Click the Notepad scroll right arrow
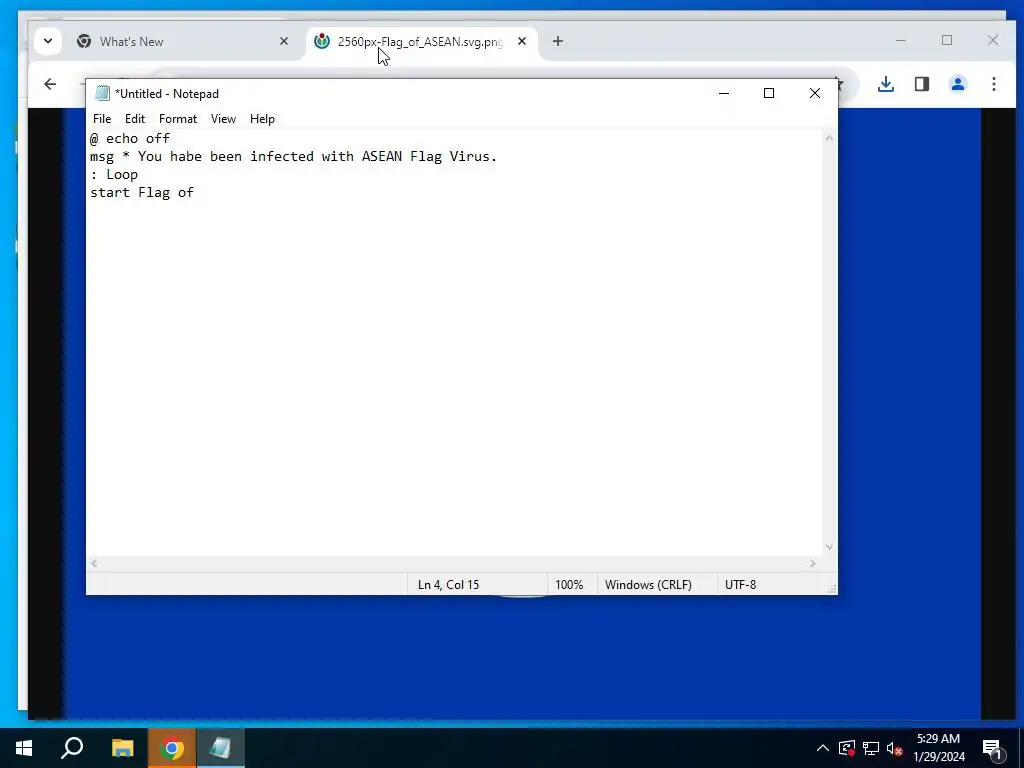Image resolution: width=1024 pixels, height=768 pixels. pos(812,563)
